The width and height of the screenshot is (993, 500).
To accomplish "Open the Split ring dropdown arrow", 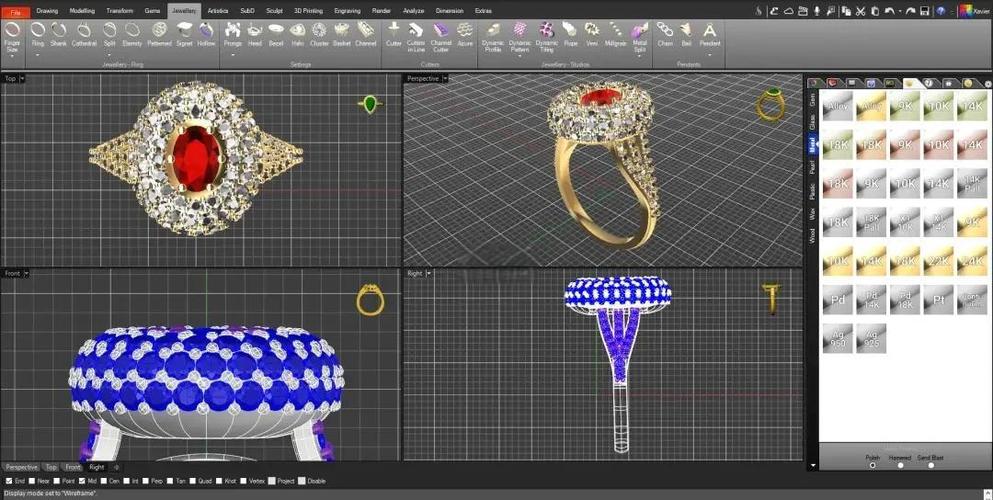I will (x=109, y=55).
